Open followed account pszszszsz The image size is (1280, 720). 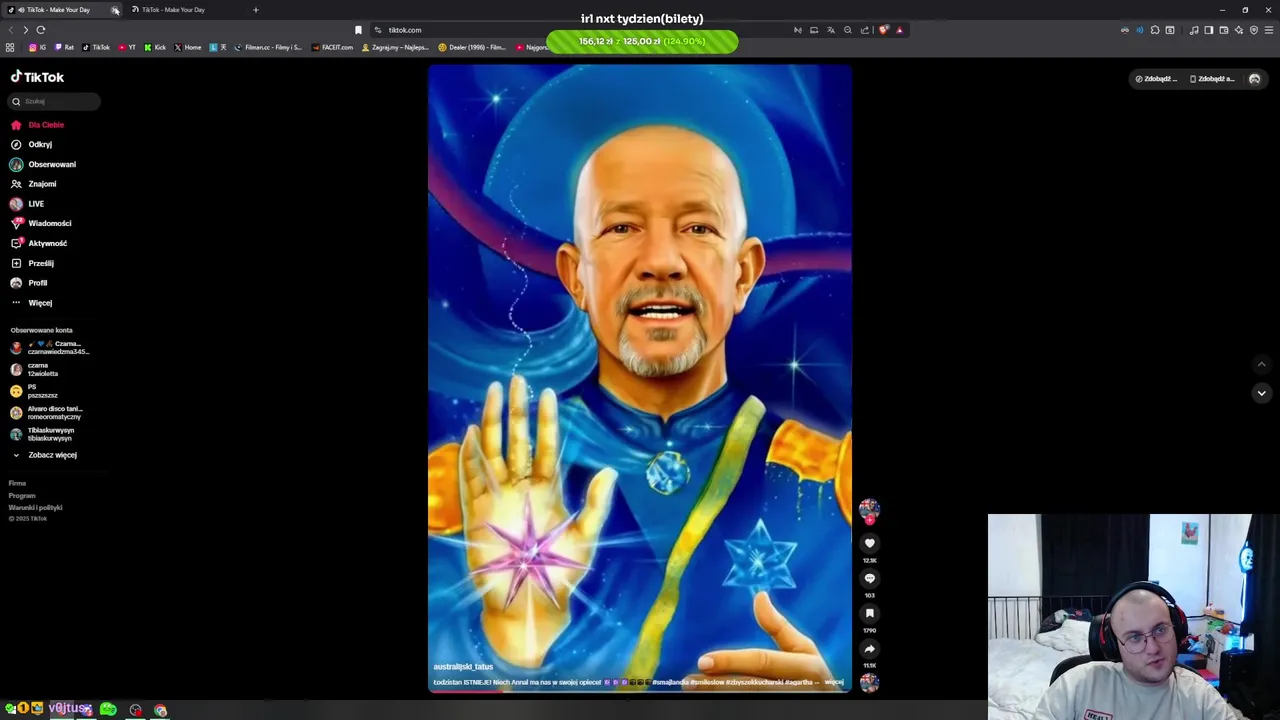(x=34, y=391)
